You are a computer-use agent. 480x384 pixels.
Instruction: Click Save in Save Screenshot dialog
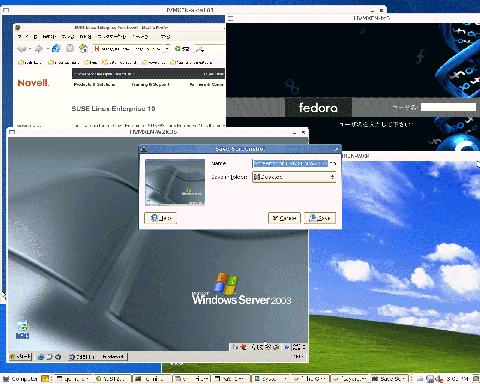pyautogui.click(x=320, y=218)
